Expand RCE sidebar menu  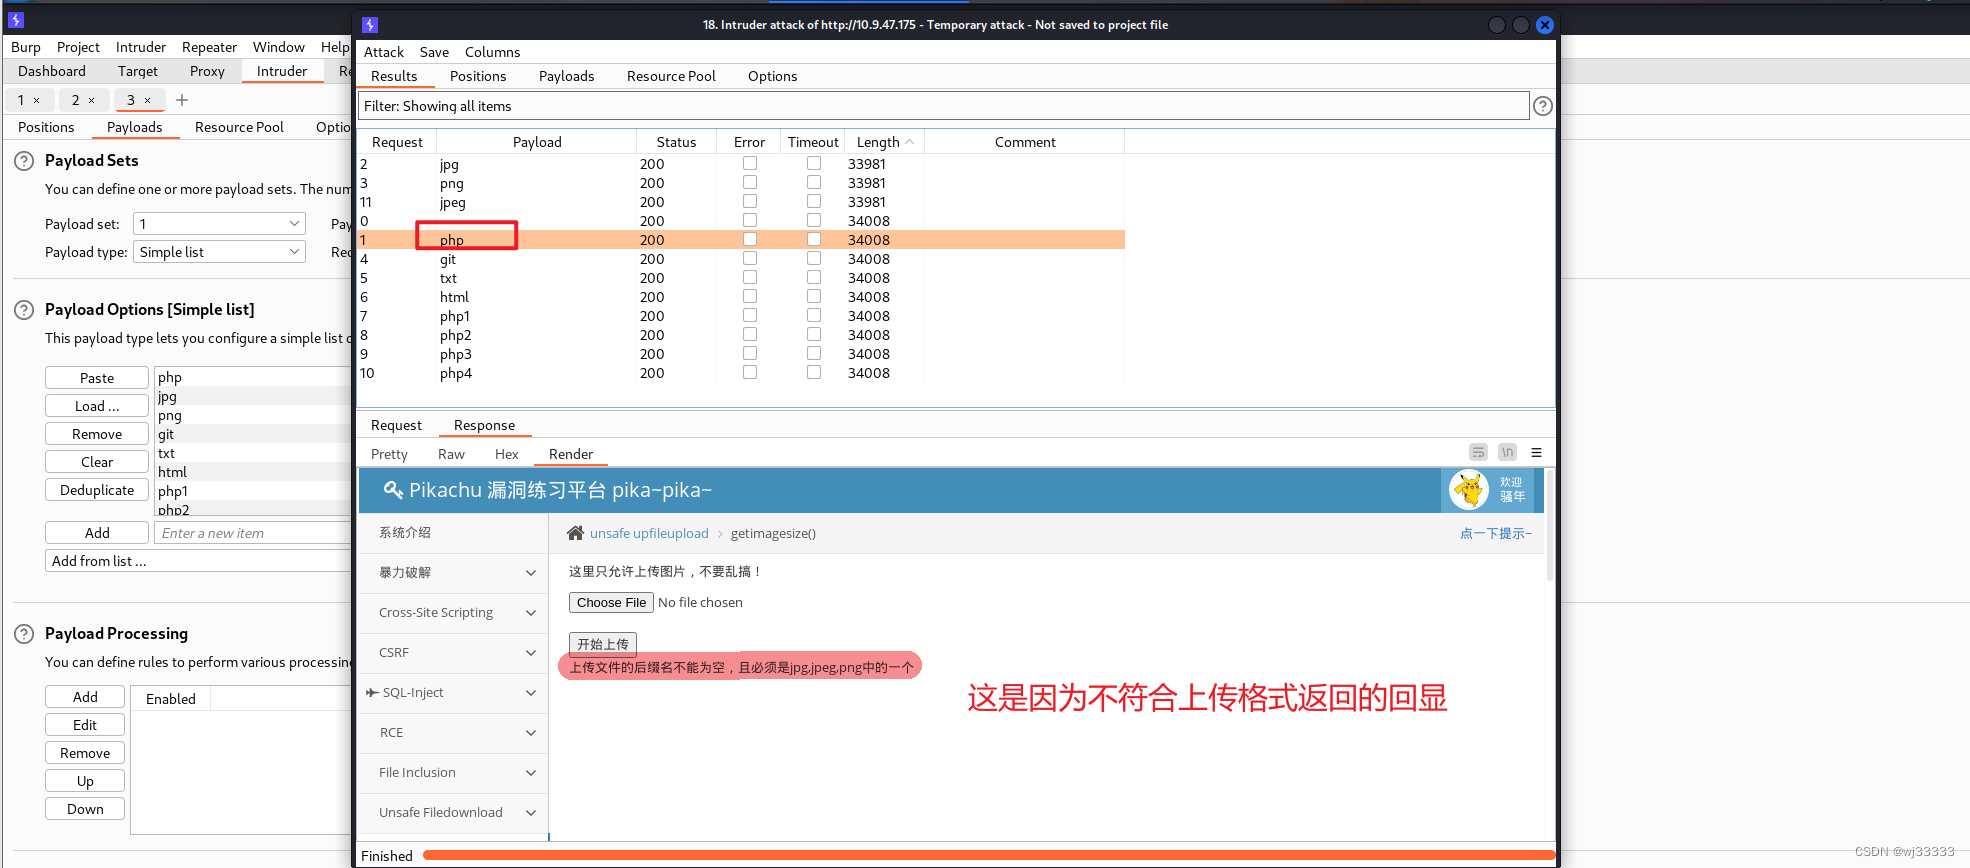[x=454, y=733]
